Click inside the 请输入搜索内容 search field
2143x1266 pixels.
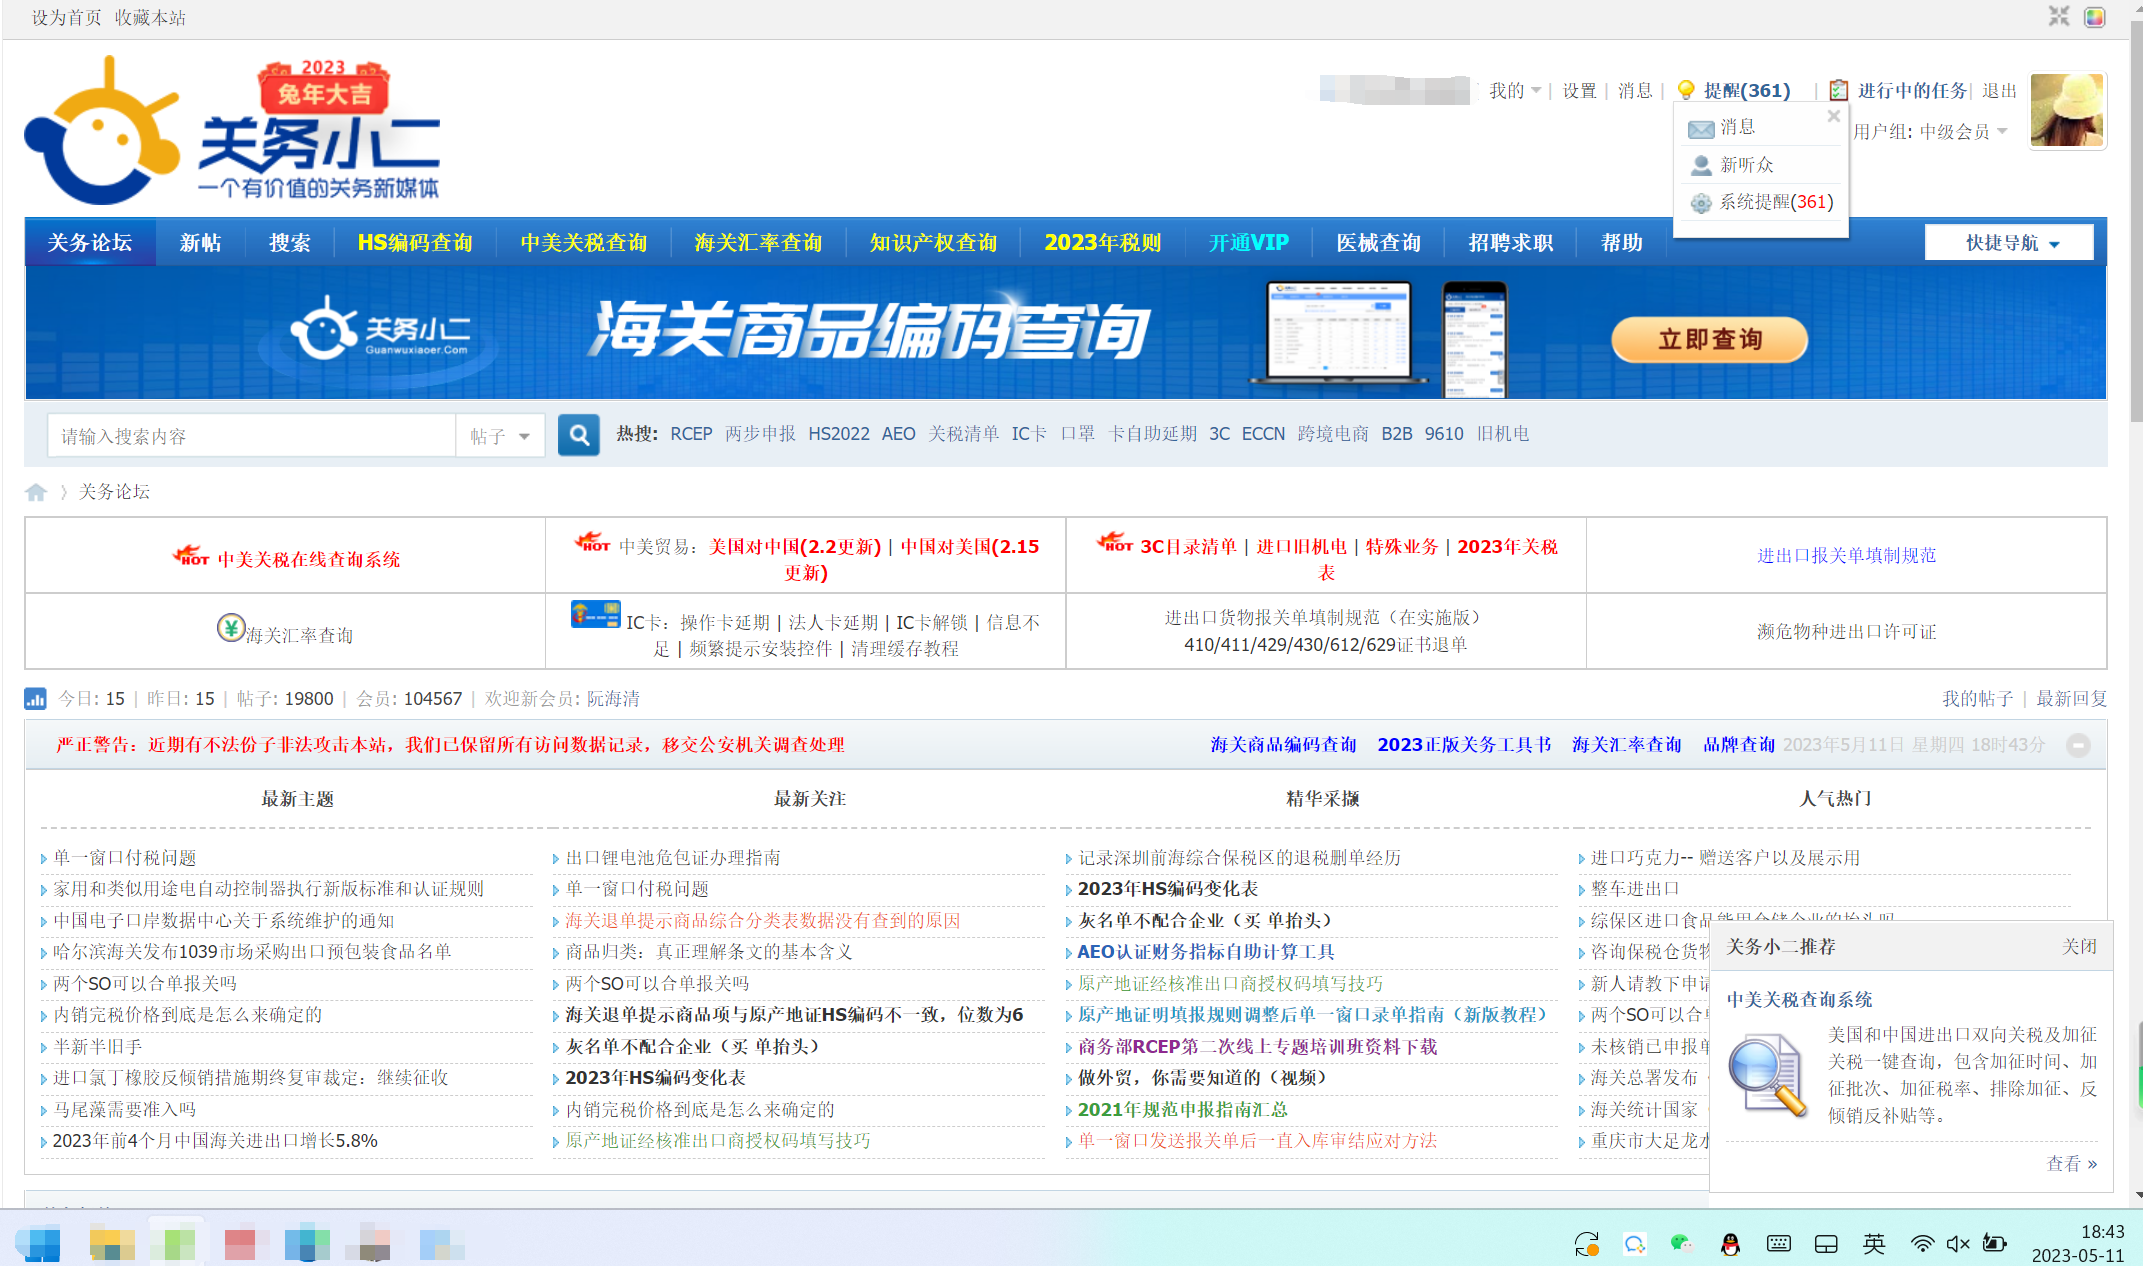(x=251, y=436)
